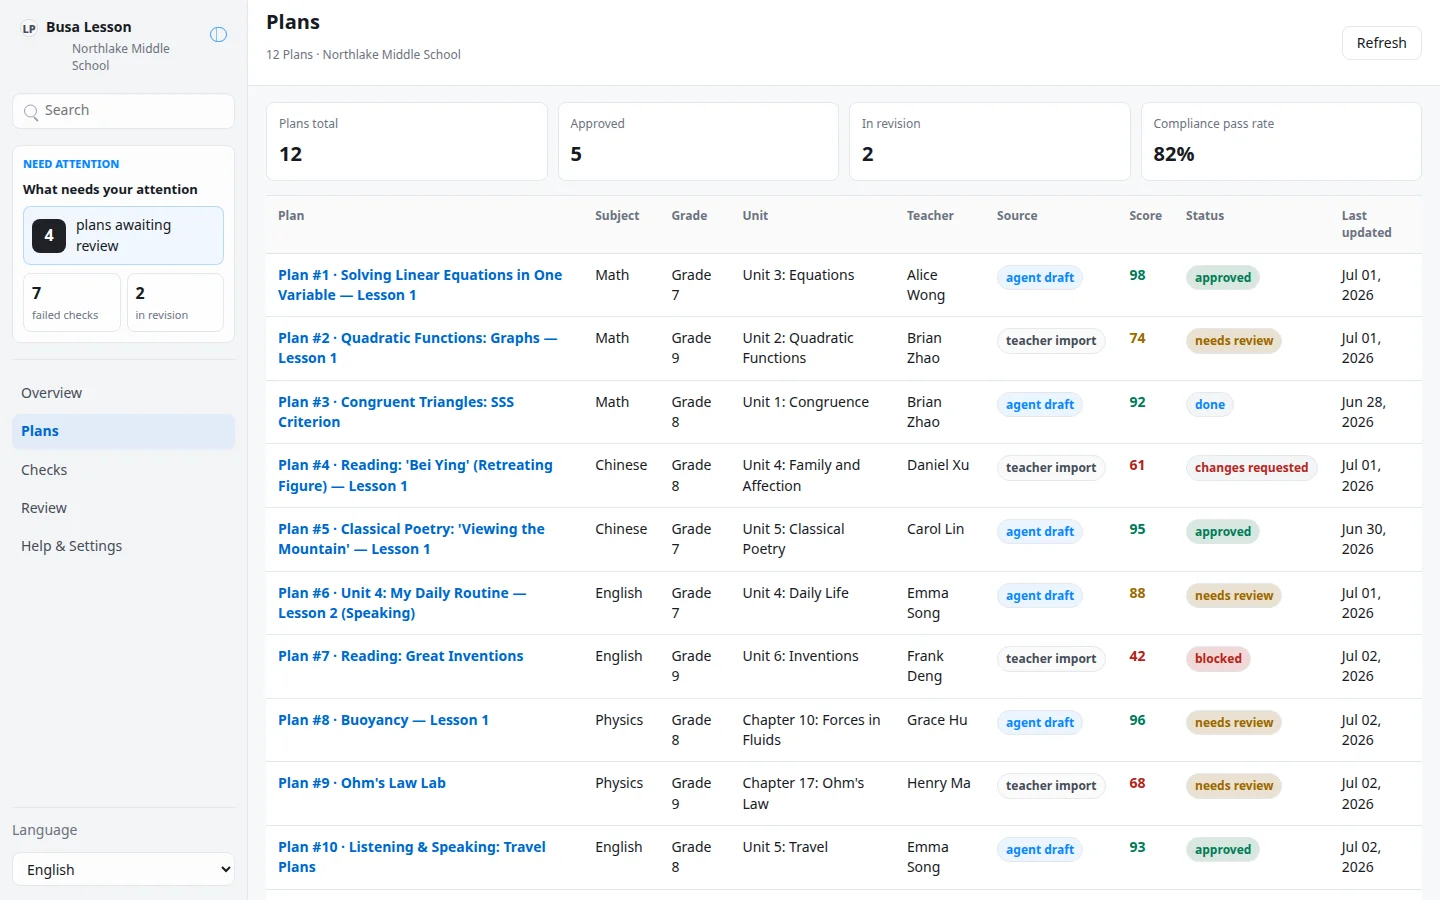Sort by the Subject column header

(617, 216)
